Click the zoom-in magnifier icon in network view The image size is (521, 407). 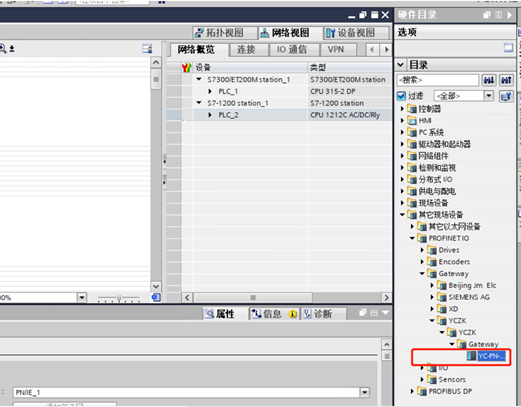[3, 49]
